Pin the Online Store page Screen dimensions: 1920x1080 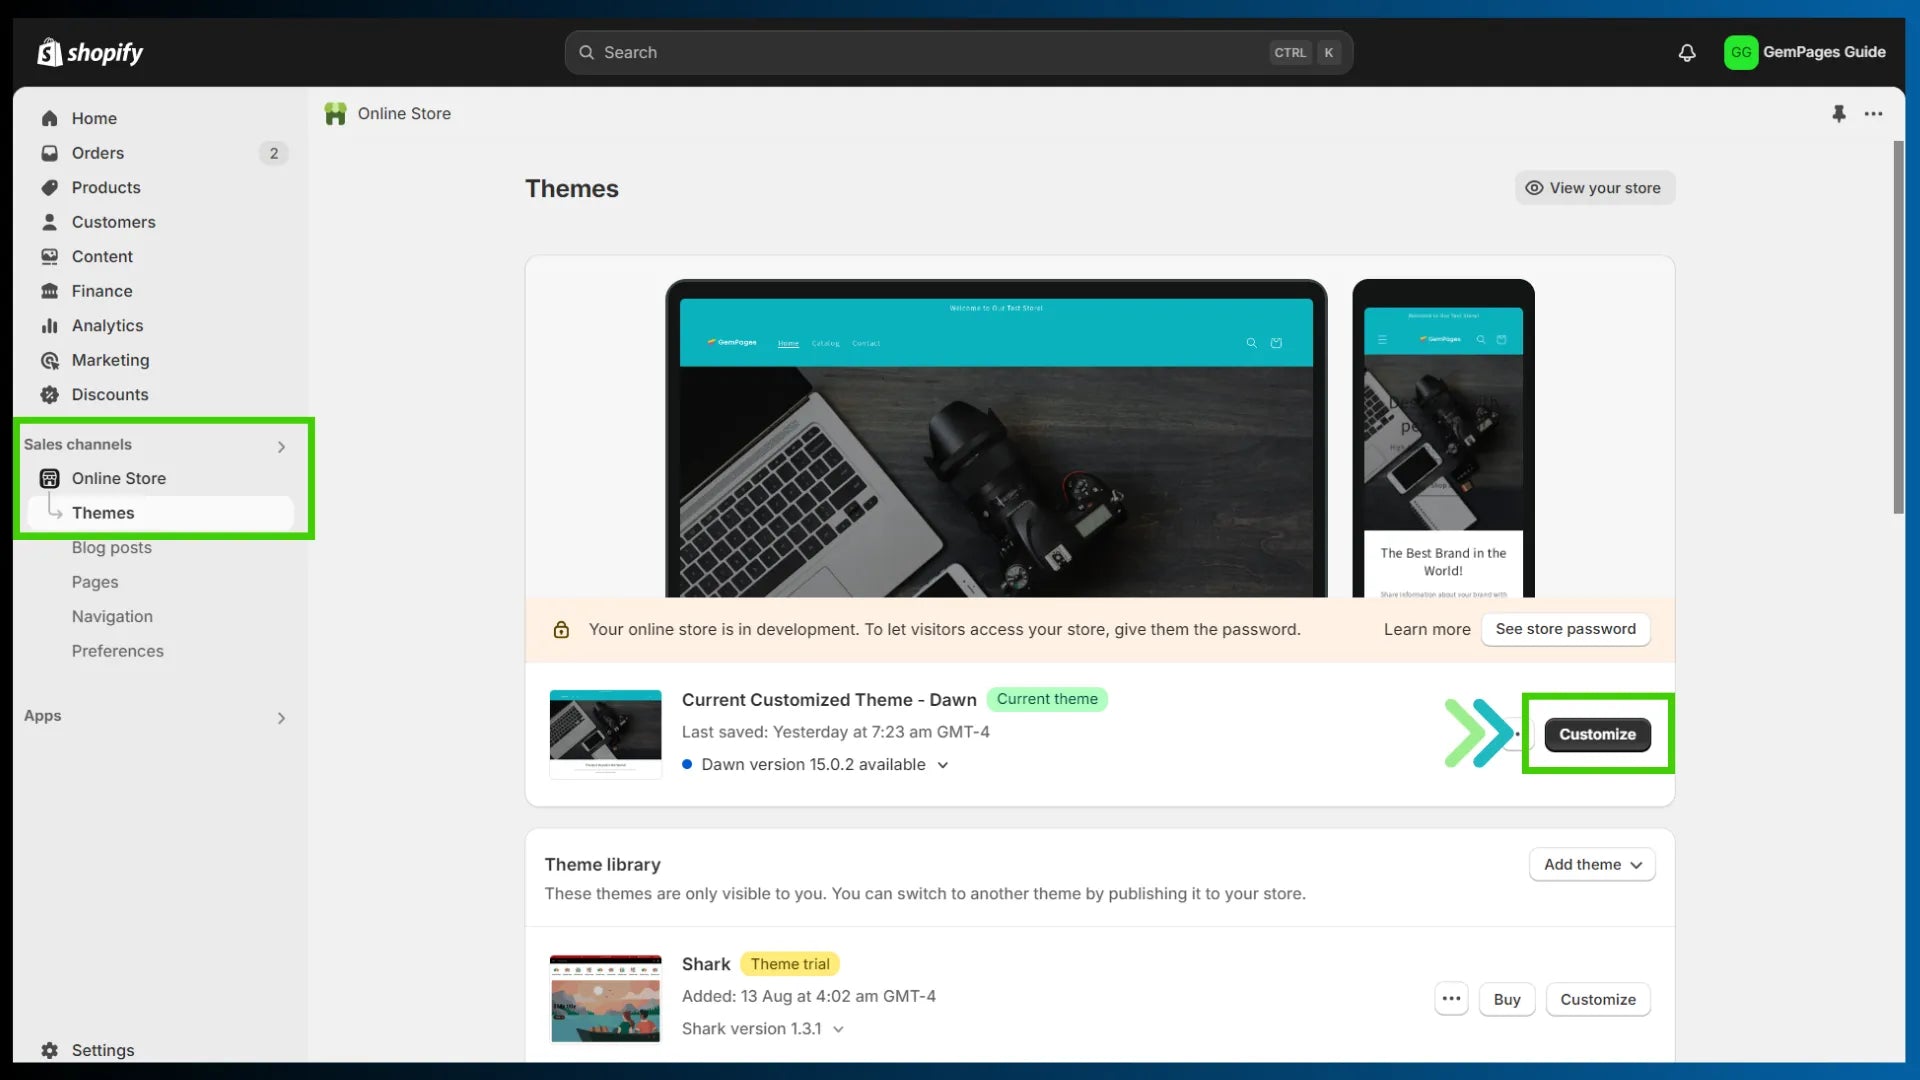1838,114
